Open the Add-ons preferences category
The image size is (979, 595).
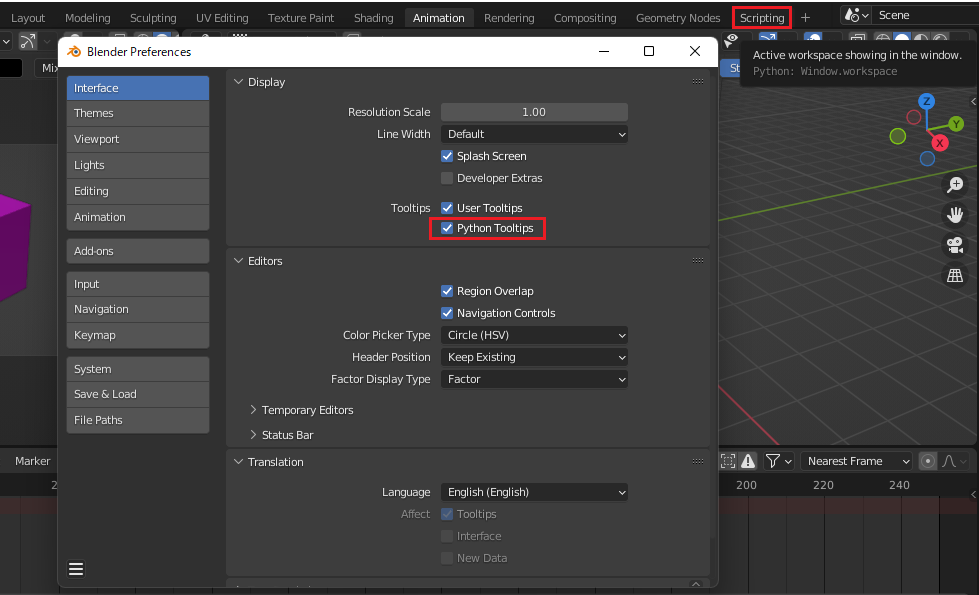click(138, 251)
